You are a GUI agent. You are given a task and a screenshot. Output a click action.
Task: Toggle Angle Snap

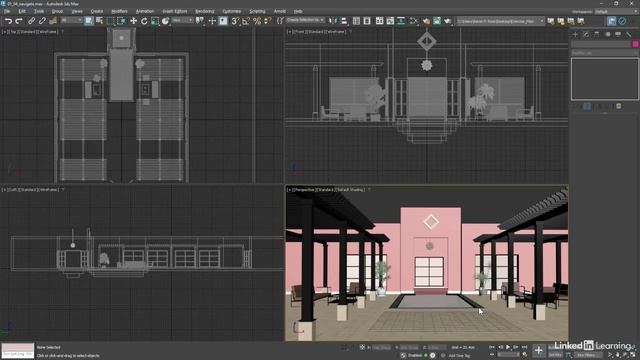point(246,21)
